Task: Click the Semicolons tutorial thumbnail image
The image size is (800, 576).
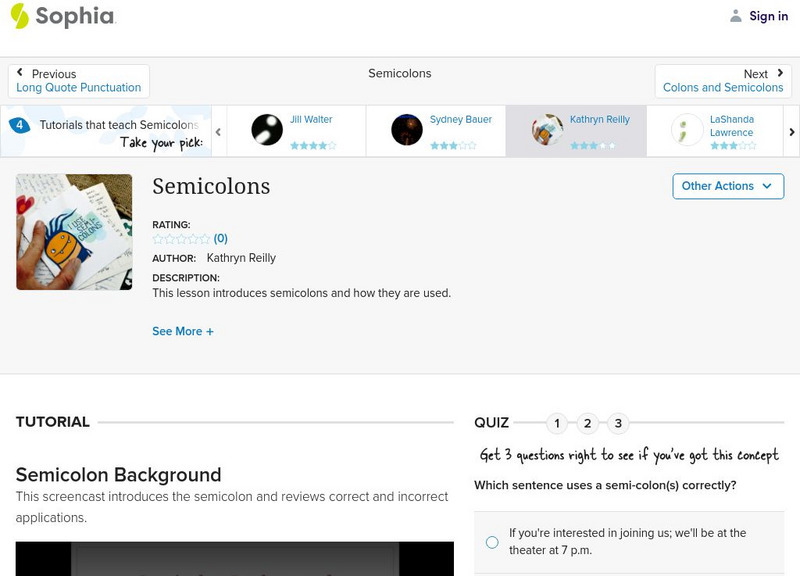Action: 74,232
